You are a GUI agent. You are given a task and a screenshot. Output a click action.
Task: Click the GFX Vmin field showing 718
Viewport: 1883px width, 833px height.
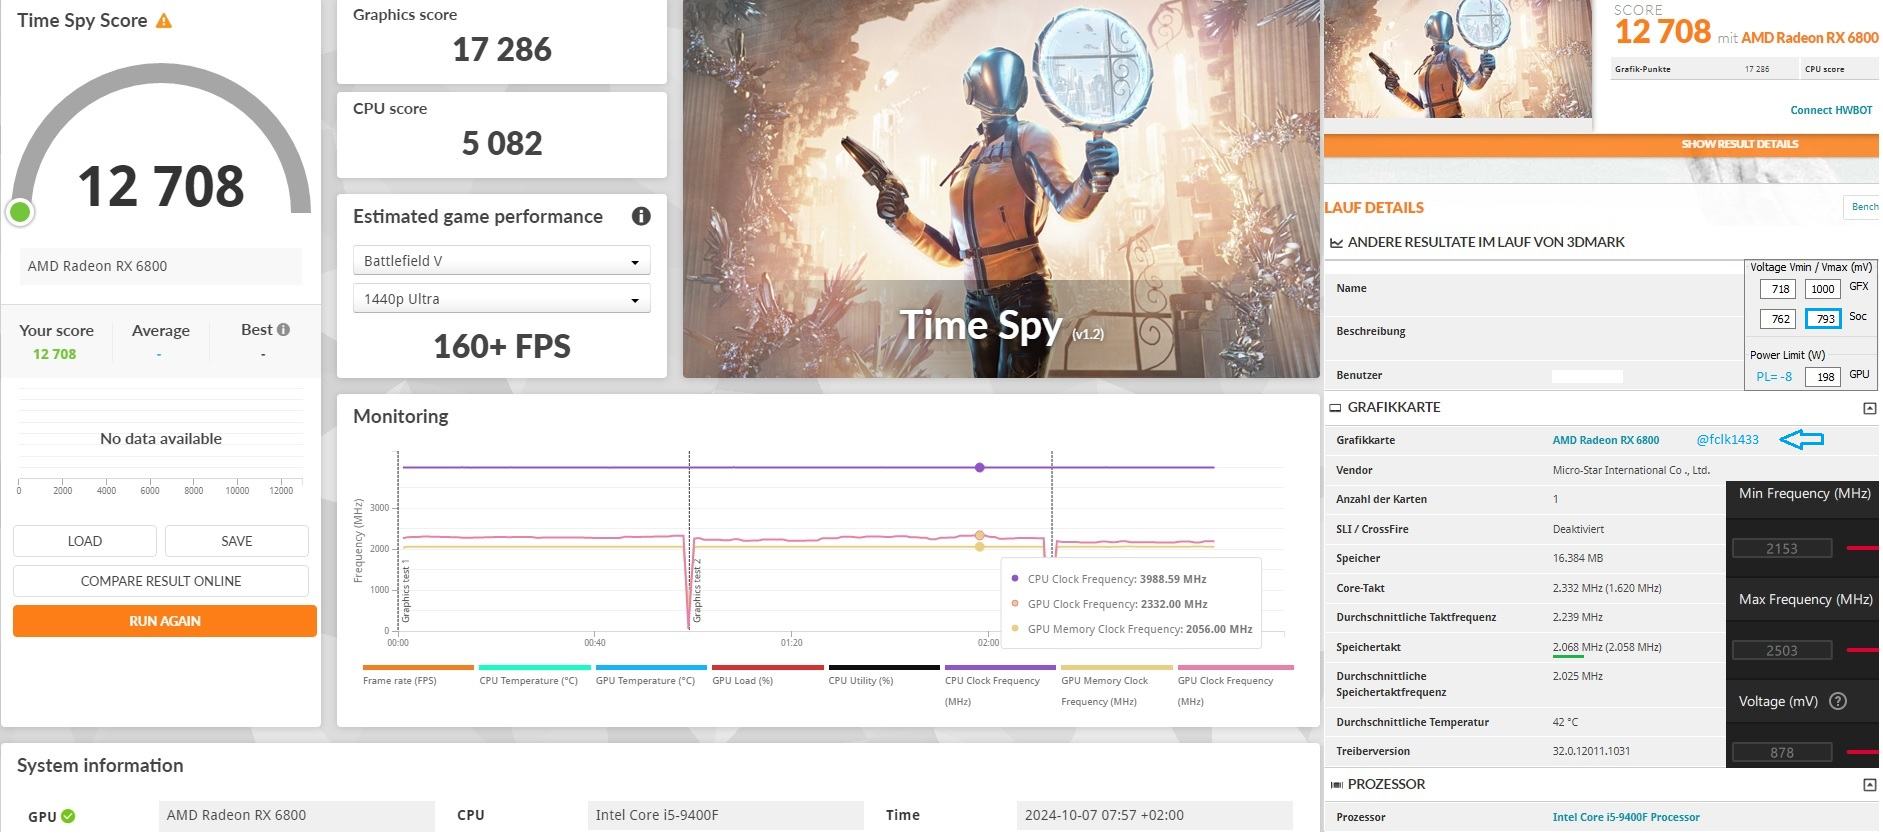1780,289
